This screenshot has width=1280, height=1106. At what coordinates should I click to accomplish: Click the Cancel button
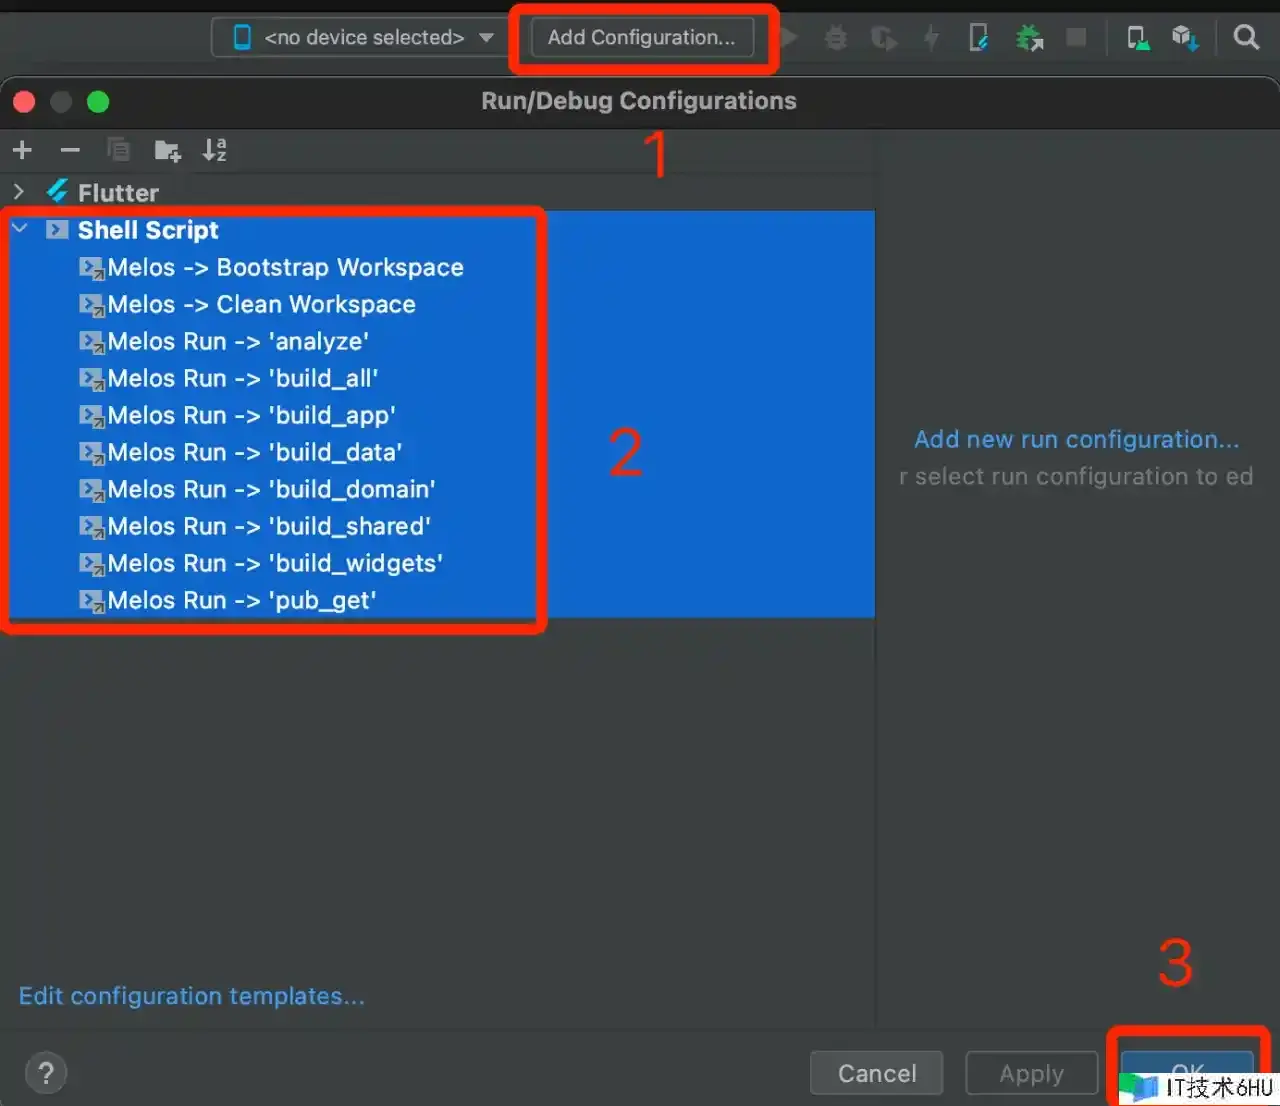(876, 1073)
